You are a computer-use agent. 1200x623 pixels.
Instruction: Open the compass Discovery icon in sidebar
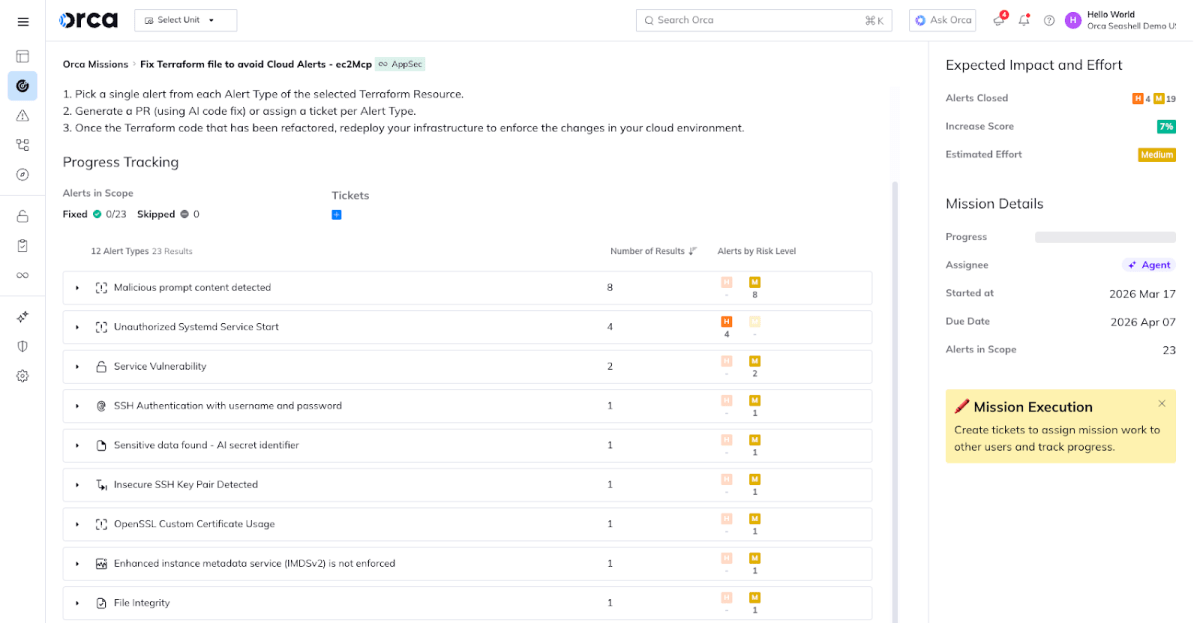pos(23,175)
